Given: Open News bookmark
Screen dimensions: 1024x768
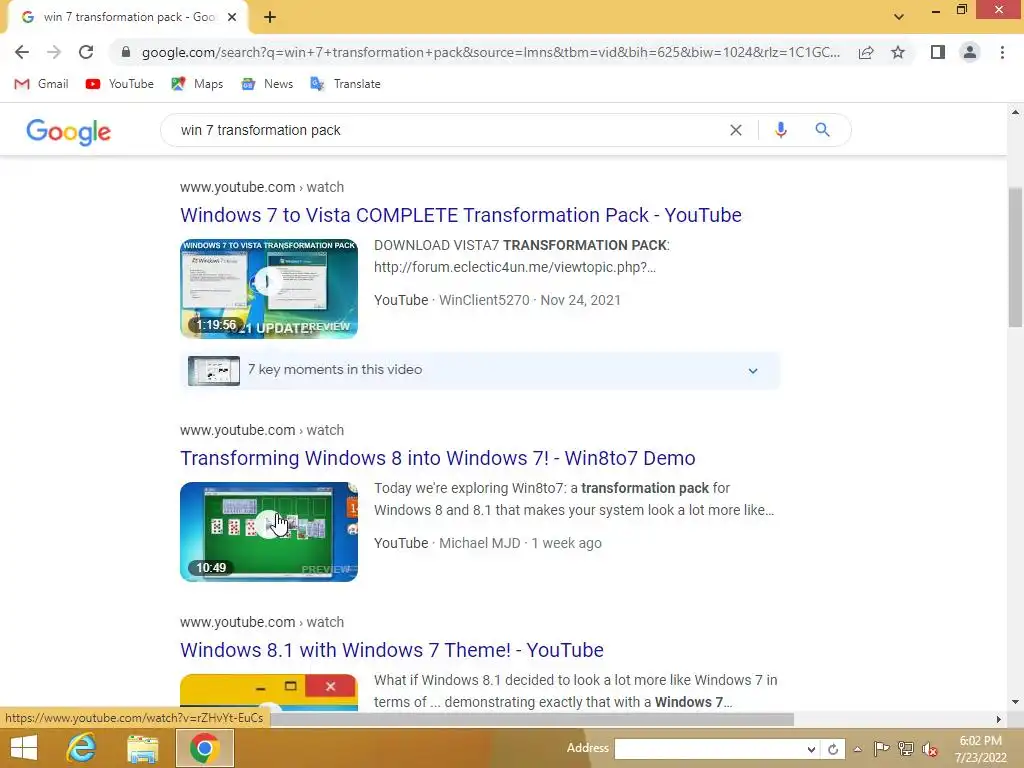Looking at the screenshot, I should [266, 84].
